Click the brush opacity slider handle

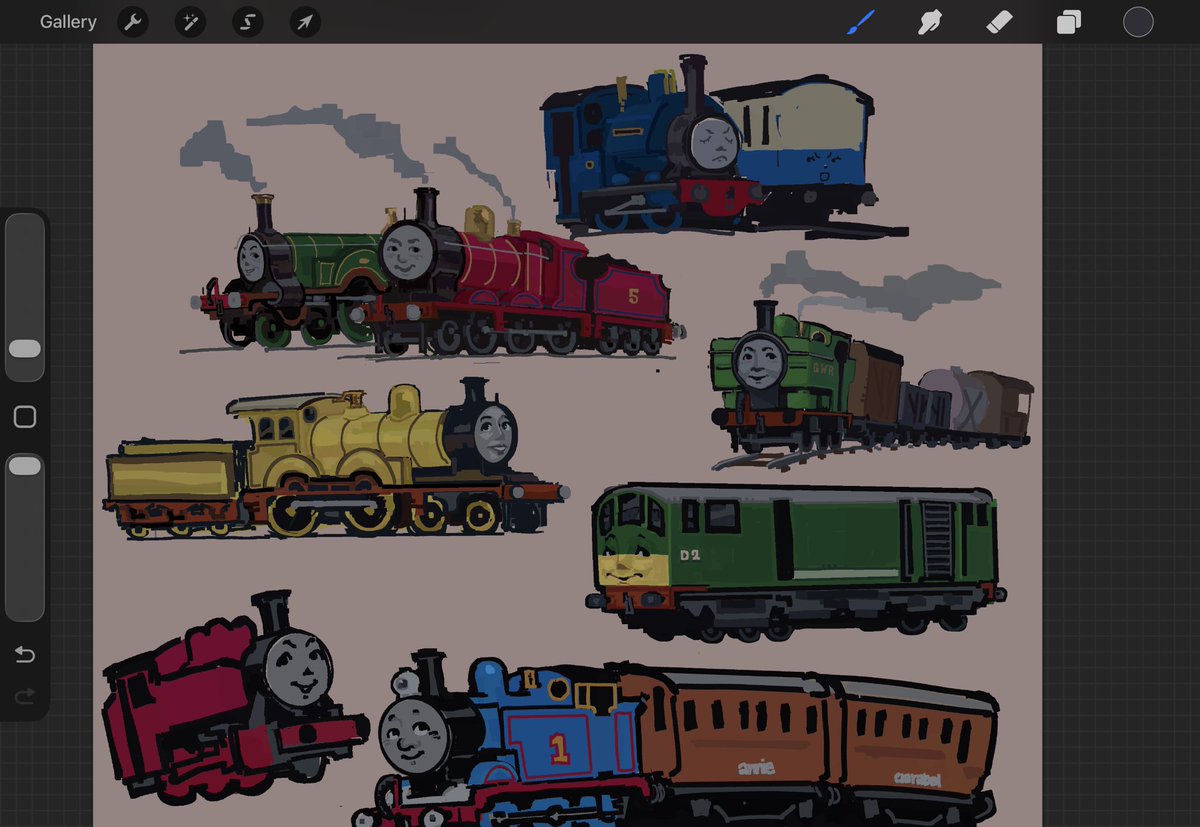25,466
